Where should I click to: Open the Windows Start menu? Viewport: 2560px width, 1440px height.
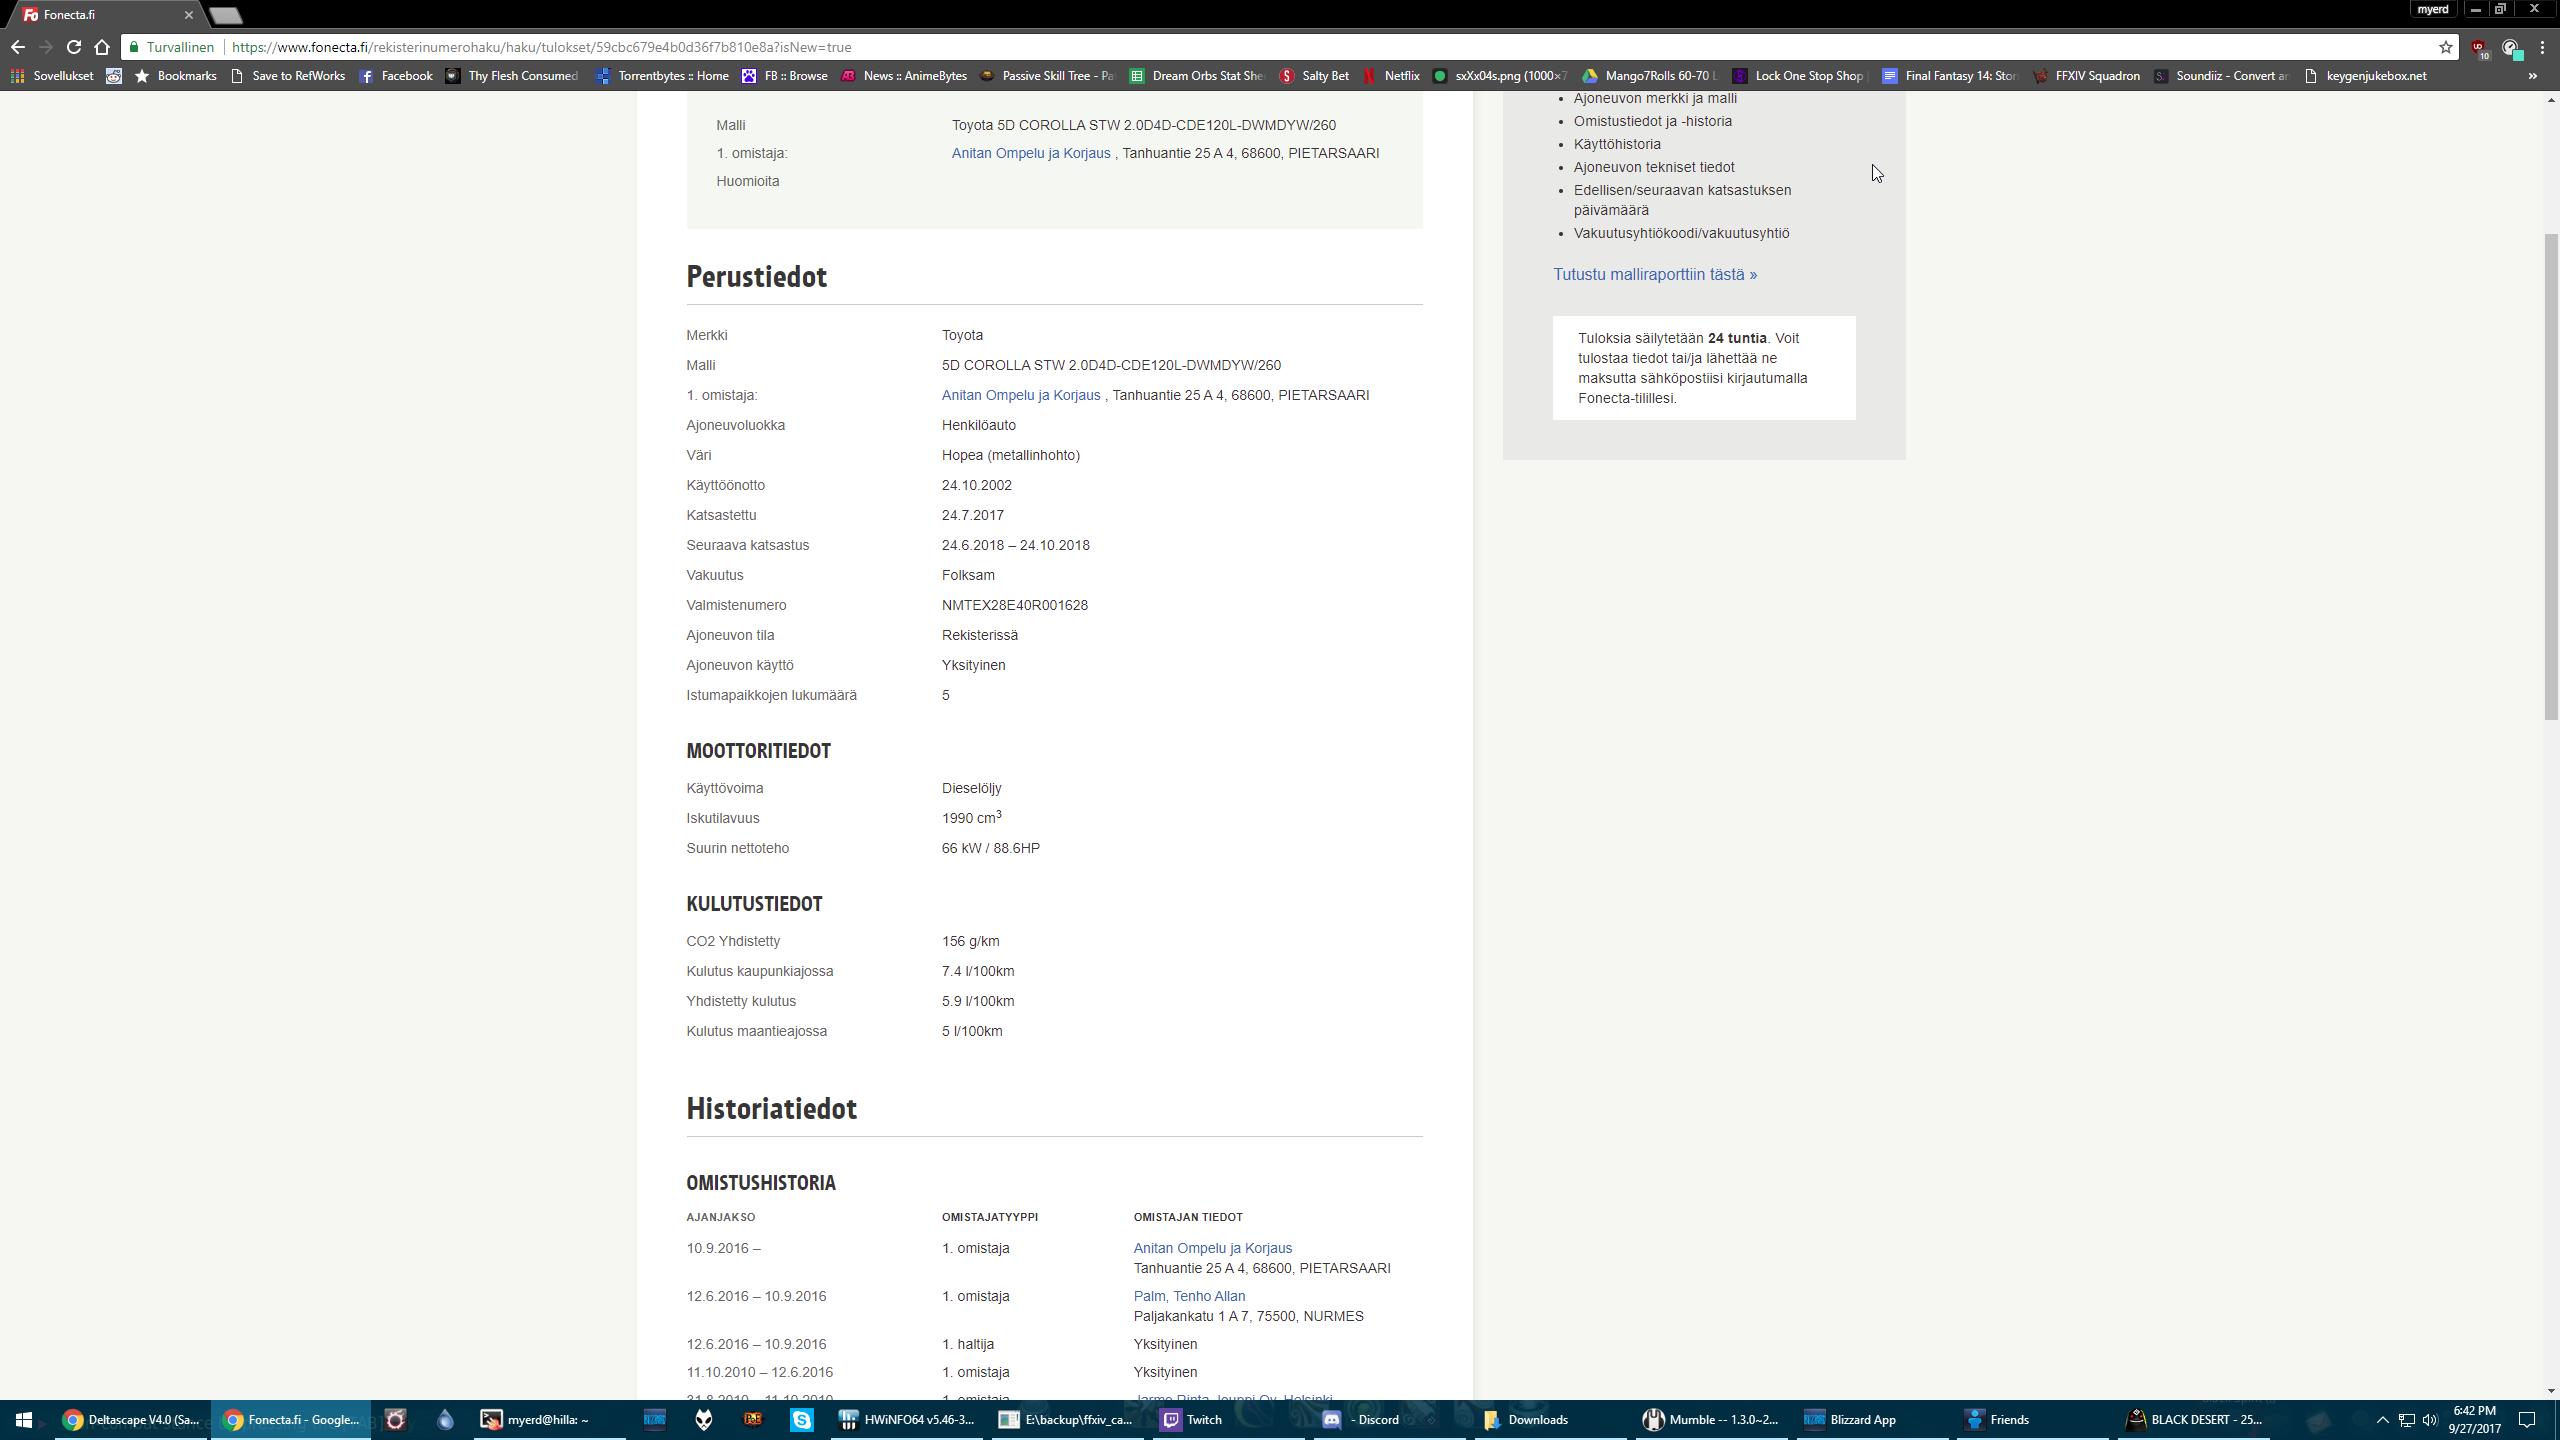[24, 1420]
